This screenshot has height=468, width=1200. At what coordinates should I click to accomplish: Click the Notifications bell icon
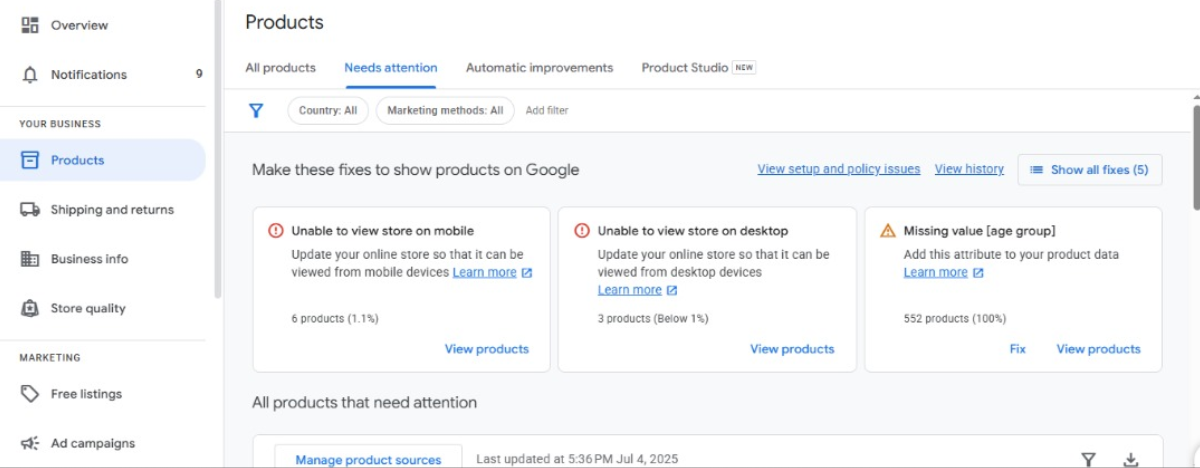click(30, 75)
